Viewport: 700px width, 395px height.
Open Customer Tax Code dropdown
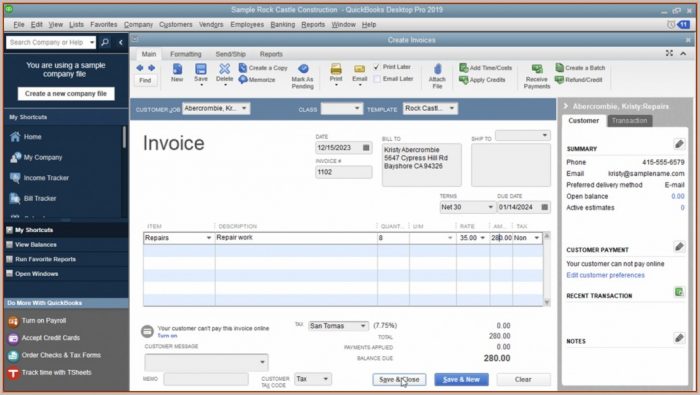pos(325,379)
